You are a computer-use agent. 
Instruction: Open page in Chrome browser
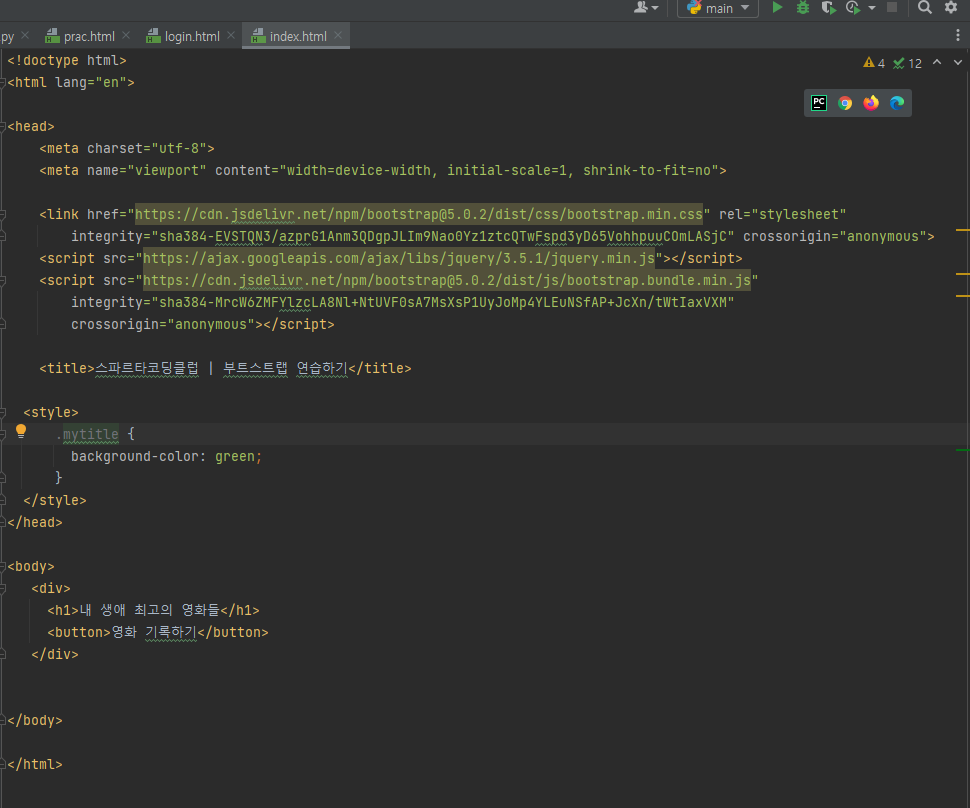click(x=845, y=103)
